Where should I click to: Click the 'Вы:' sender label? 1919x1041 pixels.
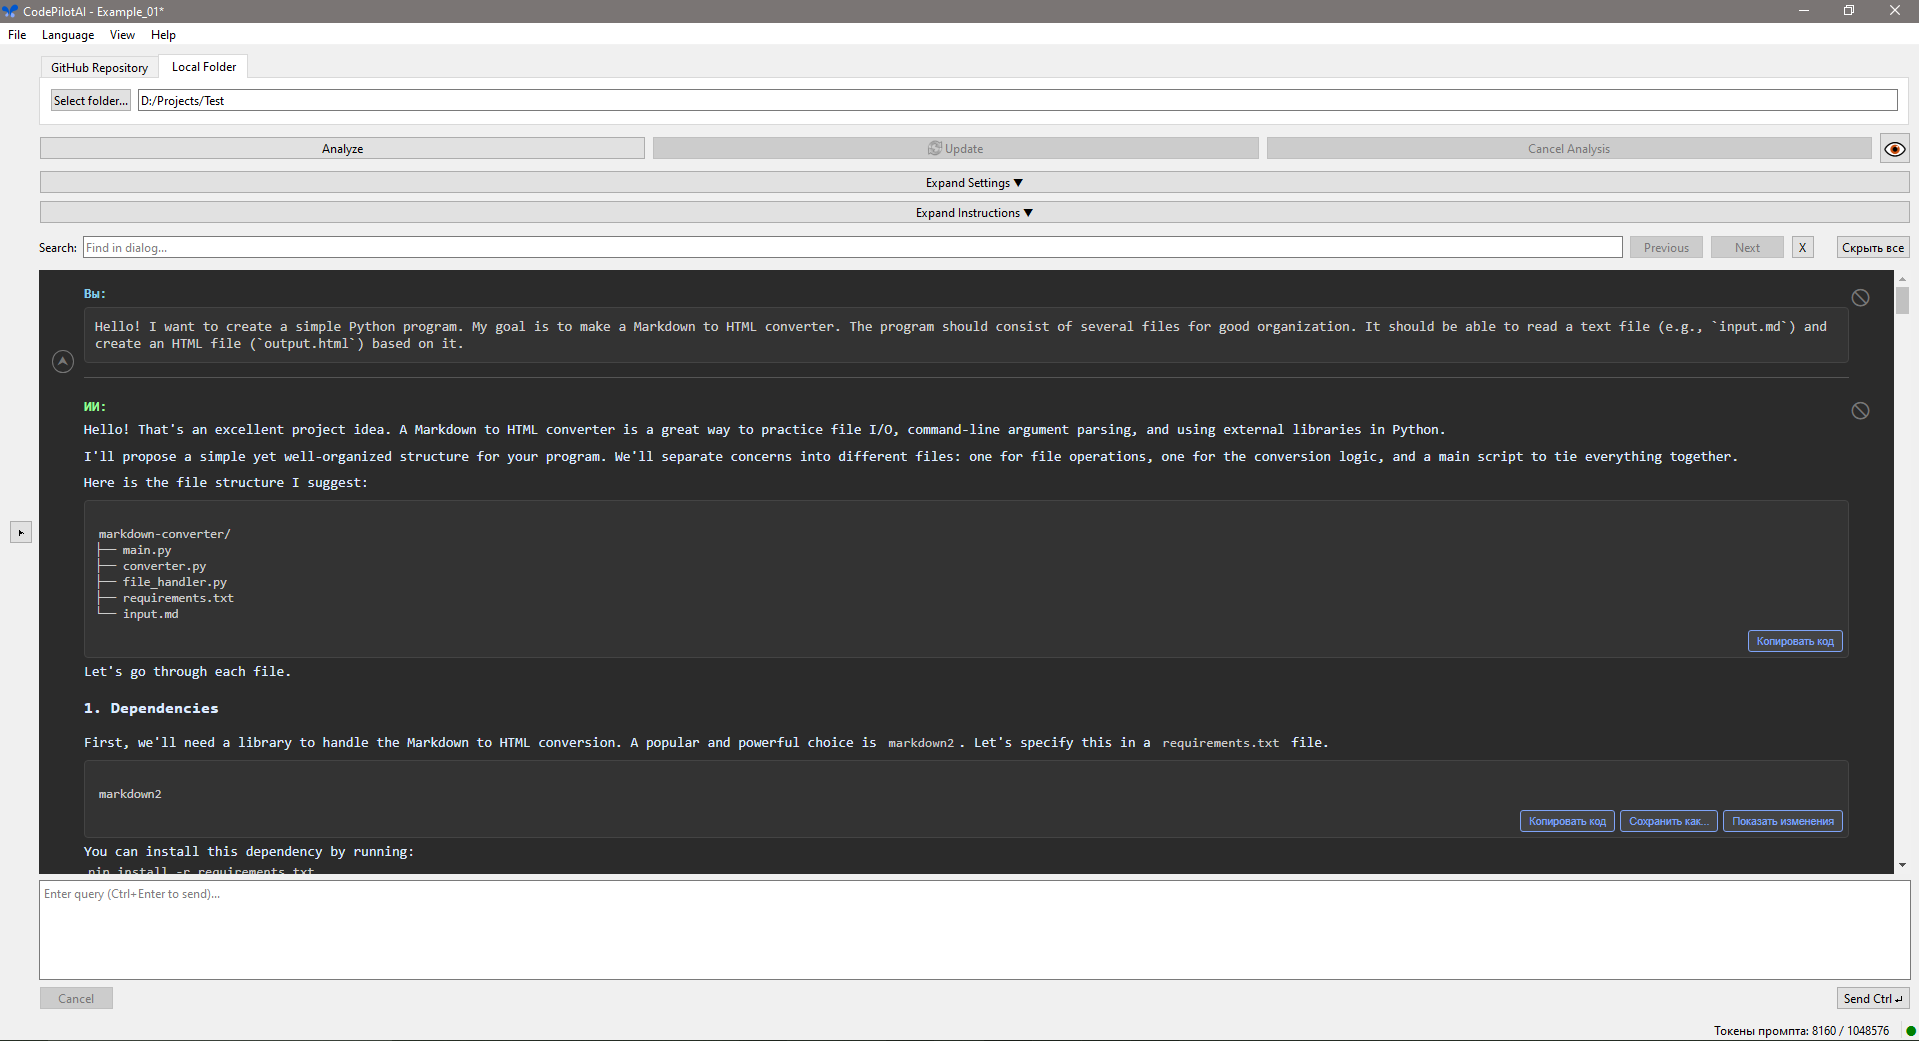click(94, 294)
